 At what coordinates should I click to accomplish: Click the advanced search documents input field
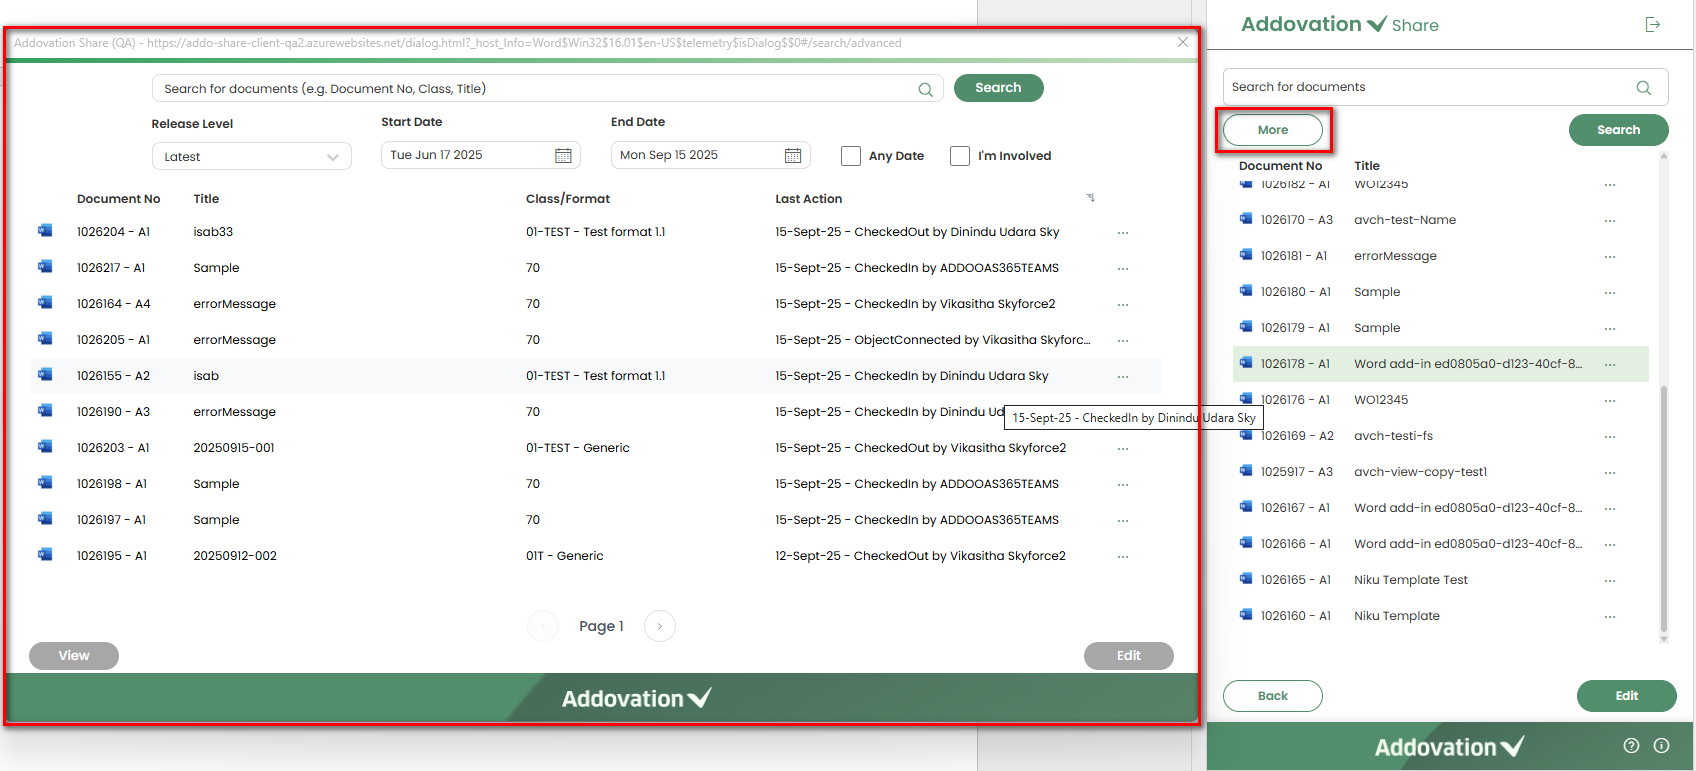[535, 89]
